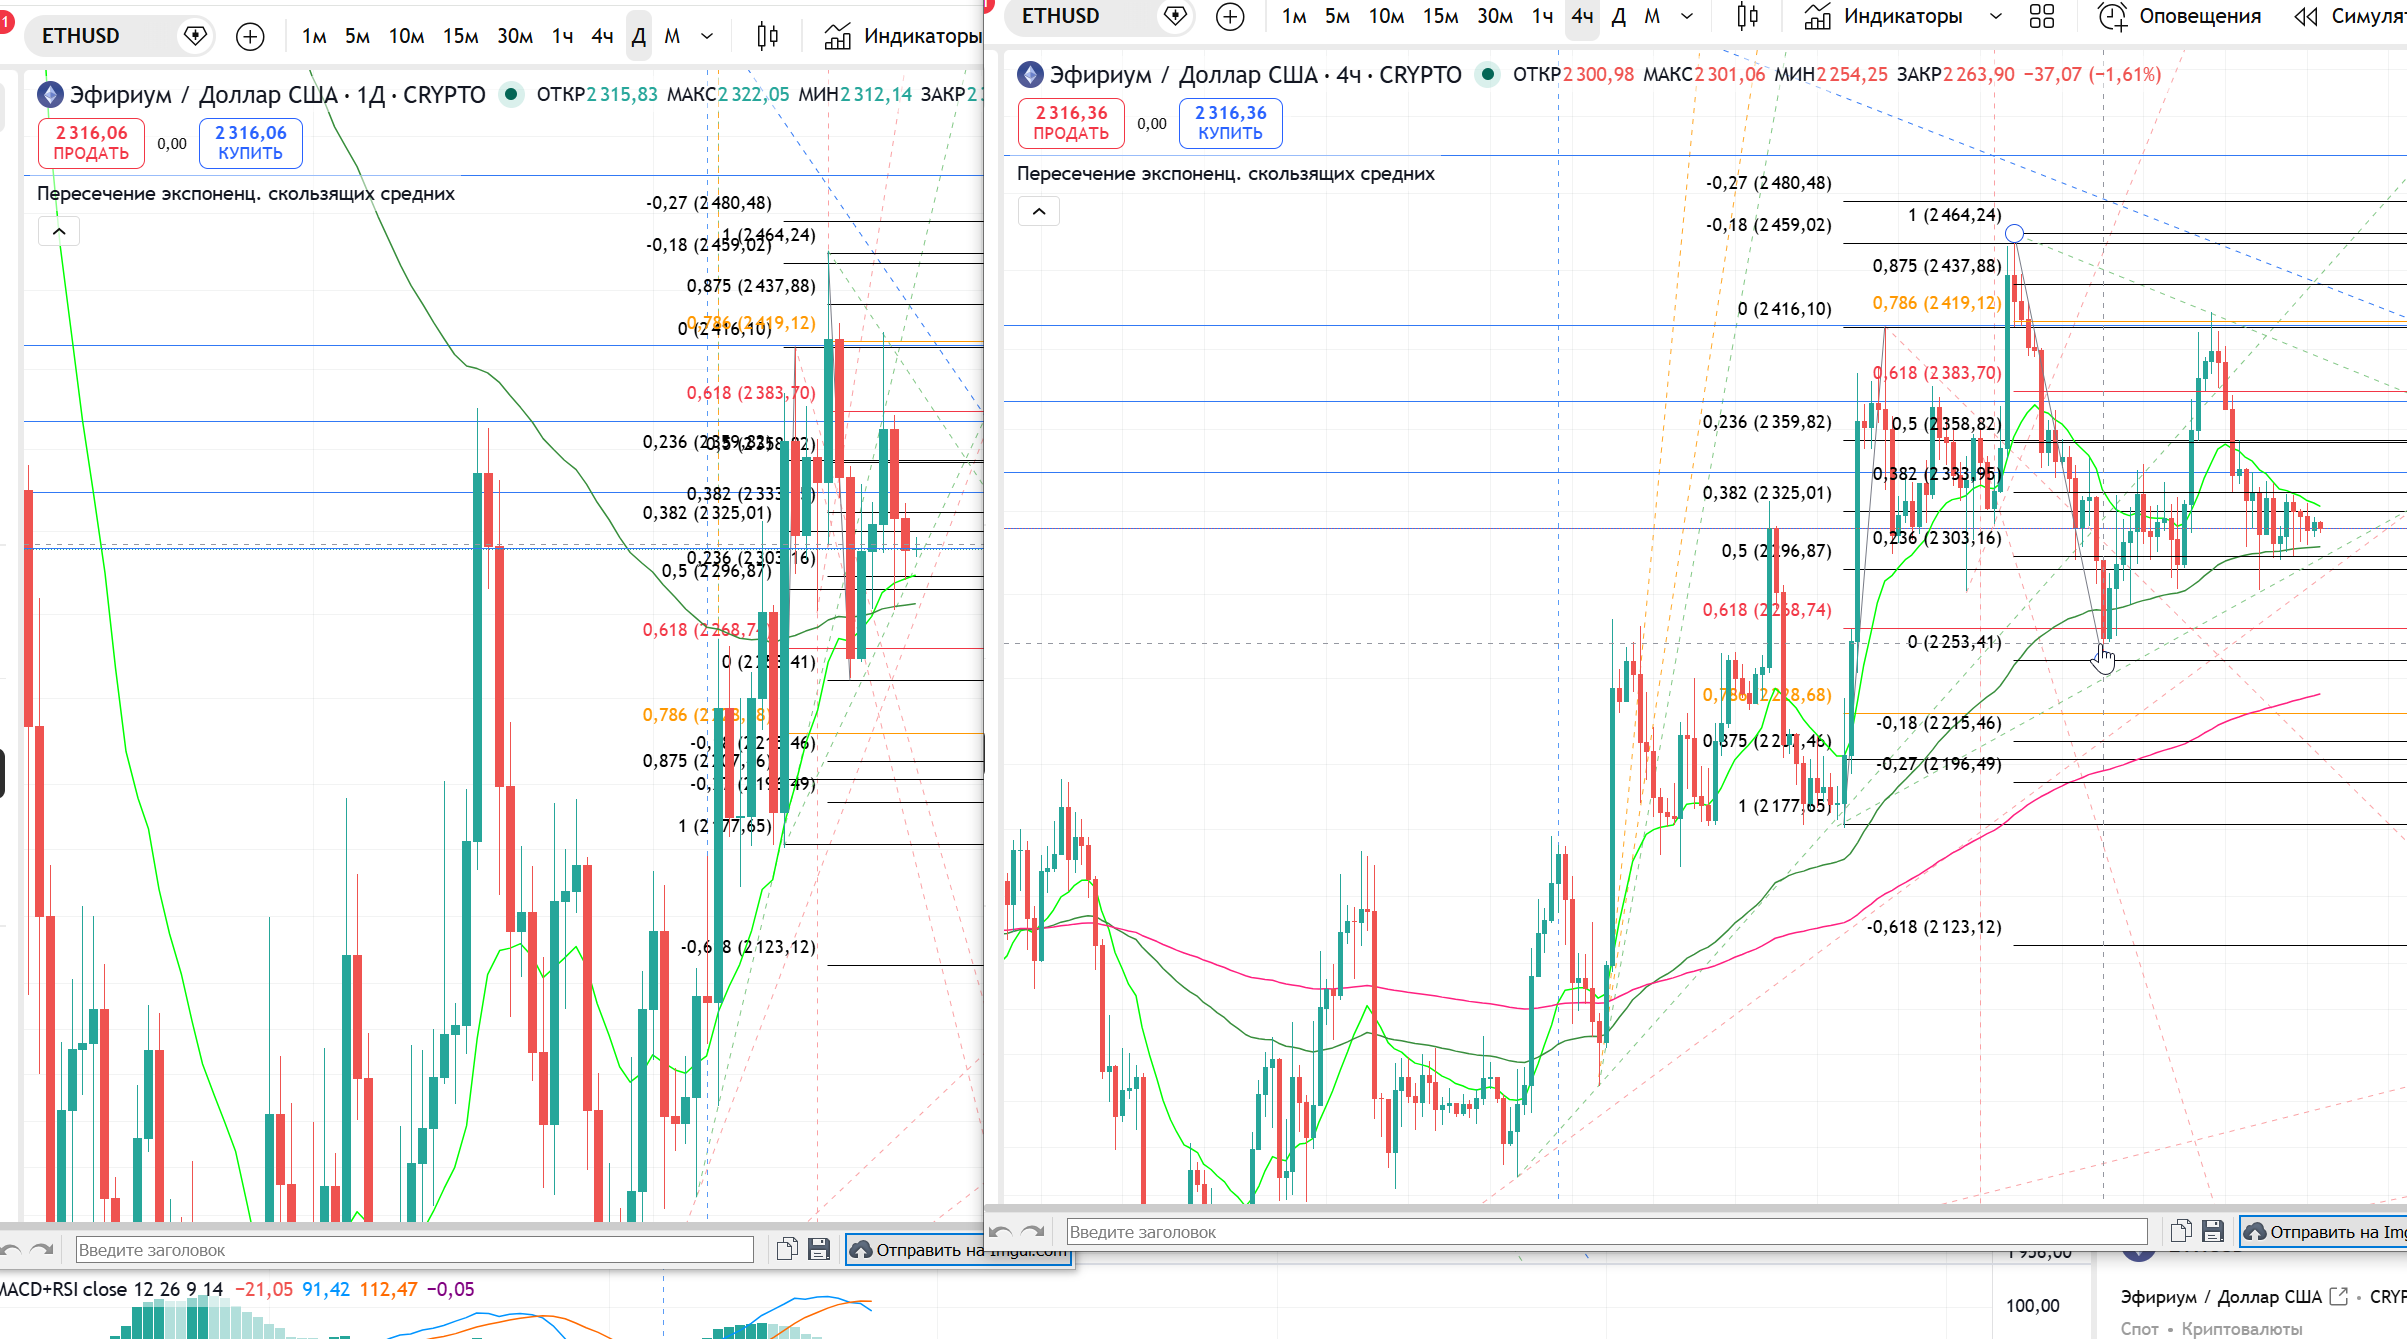
Task: Select 1ч timeframe in right chart
Action: tap(1543, 16)
